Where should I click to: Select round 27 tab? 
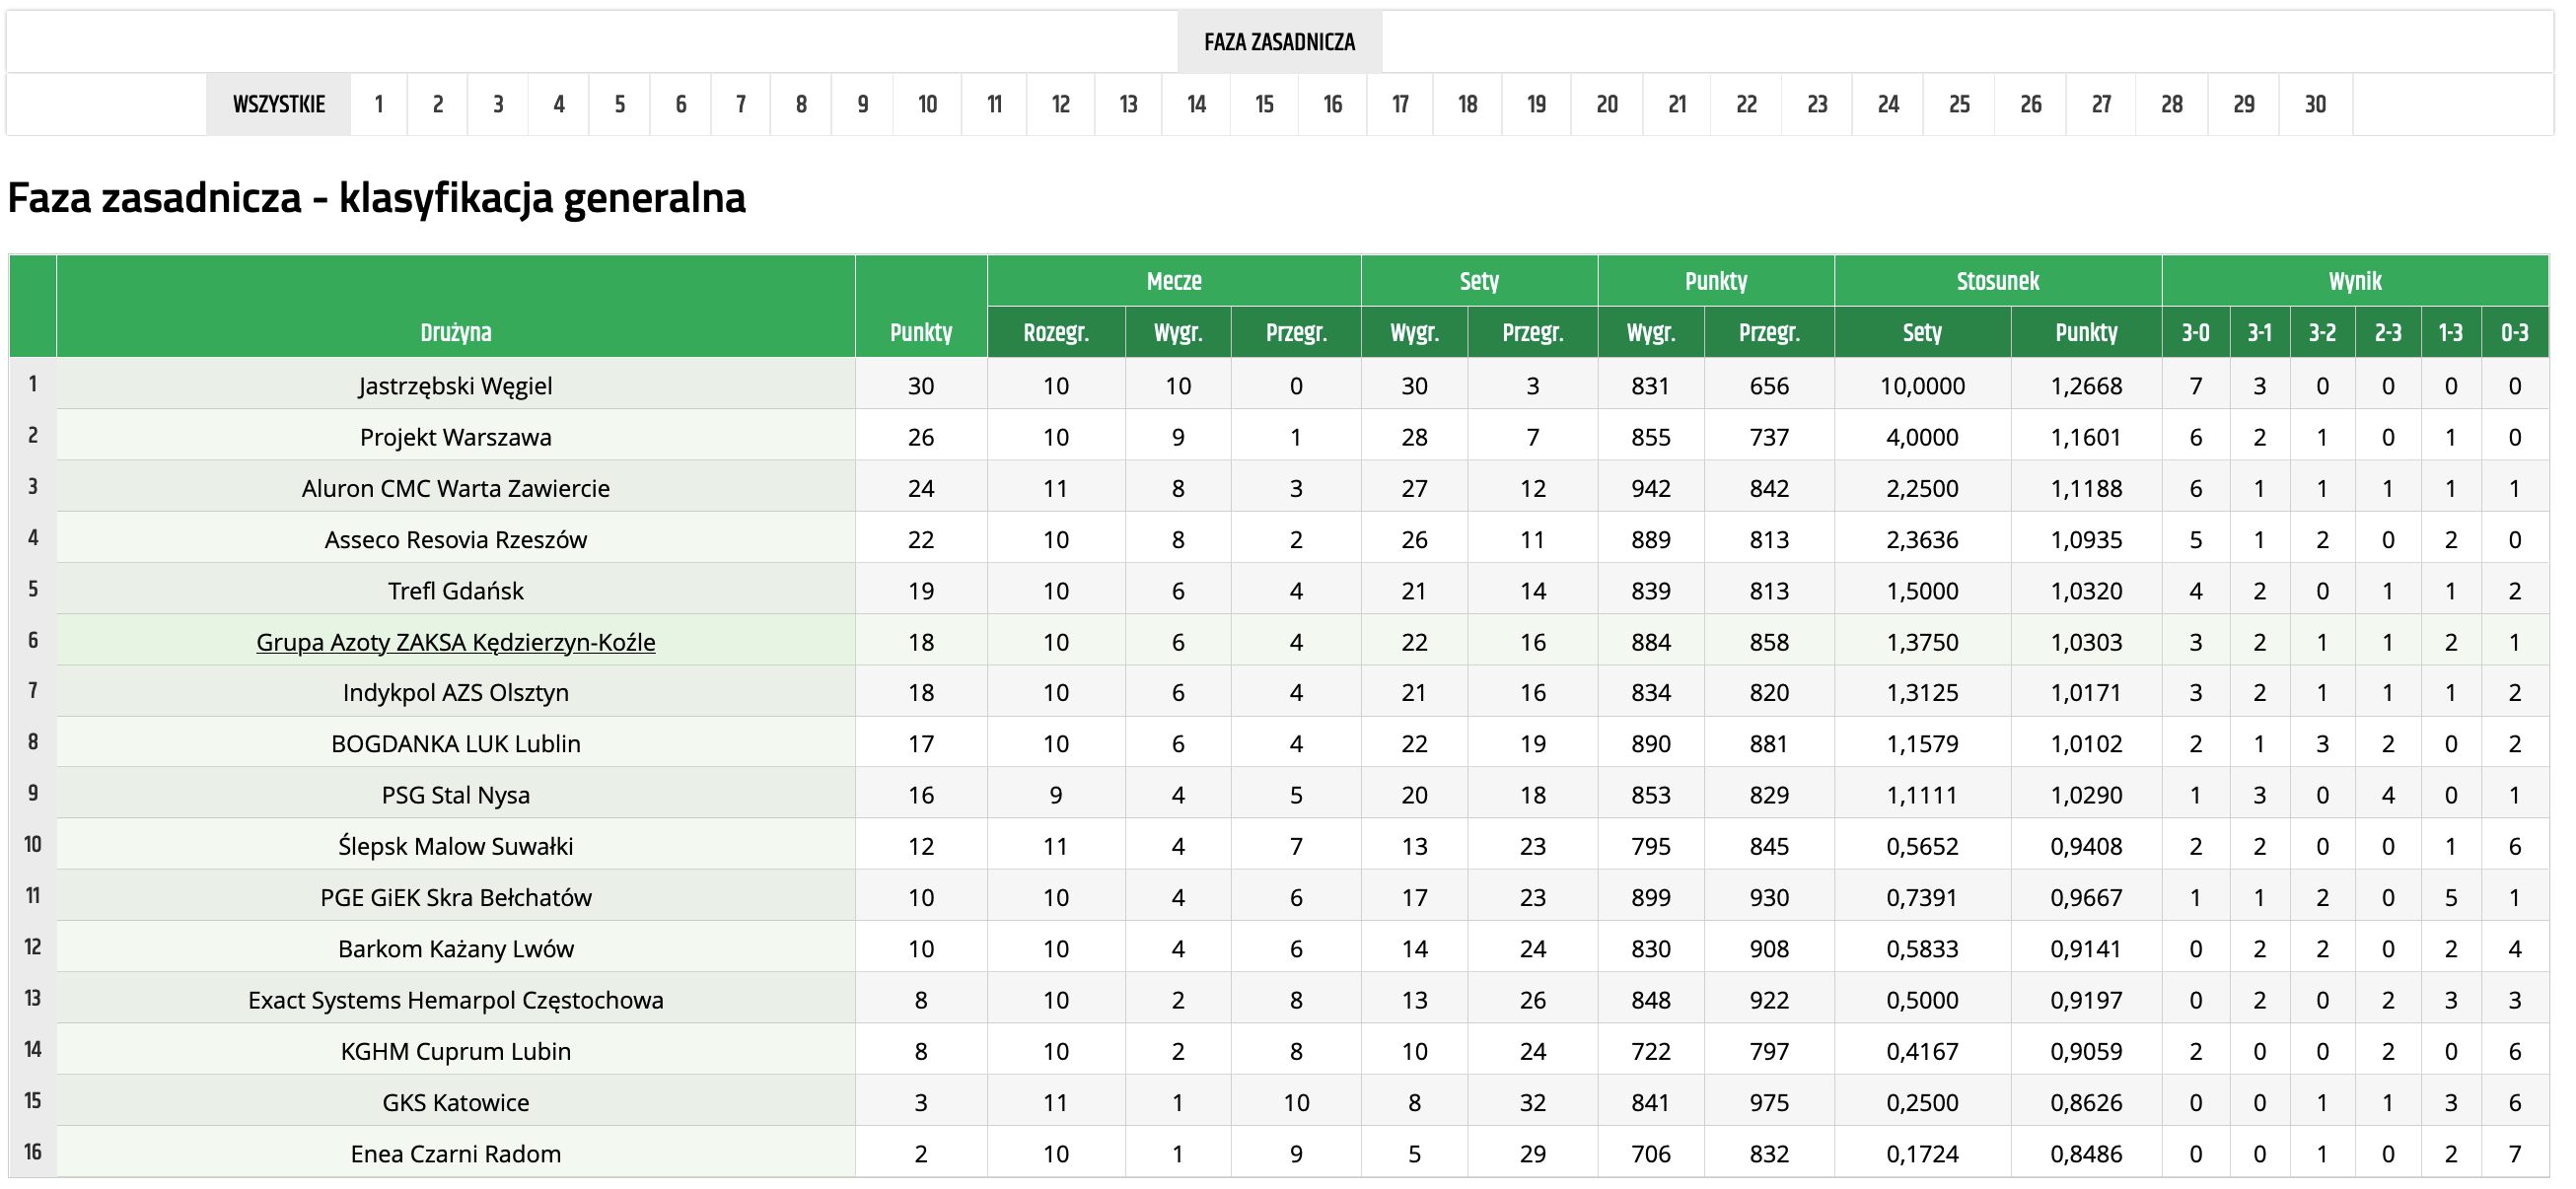point(2101,104)
